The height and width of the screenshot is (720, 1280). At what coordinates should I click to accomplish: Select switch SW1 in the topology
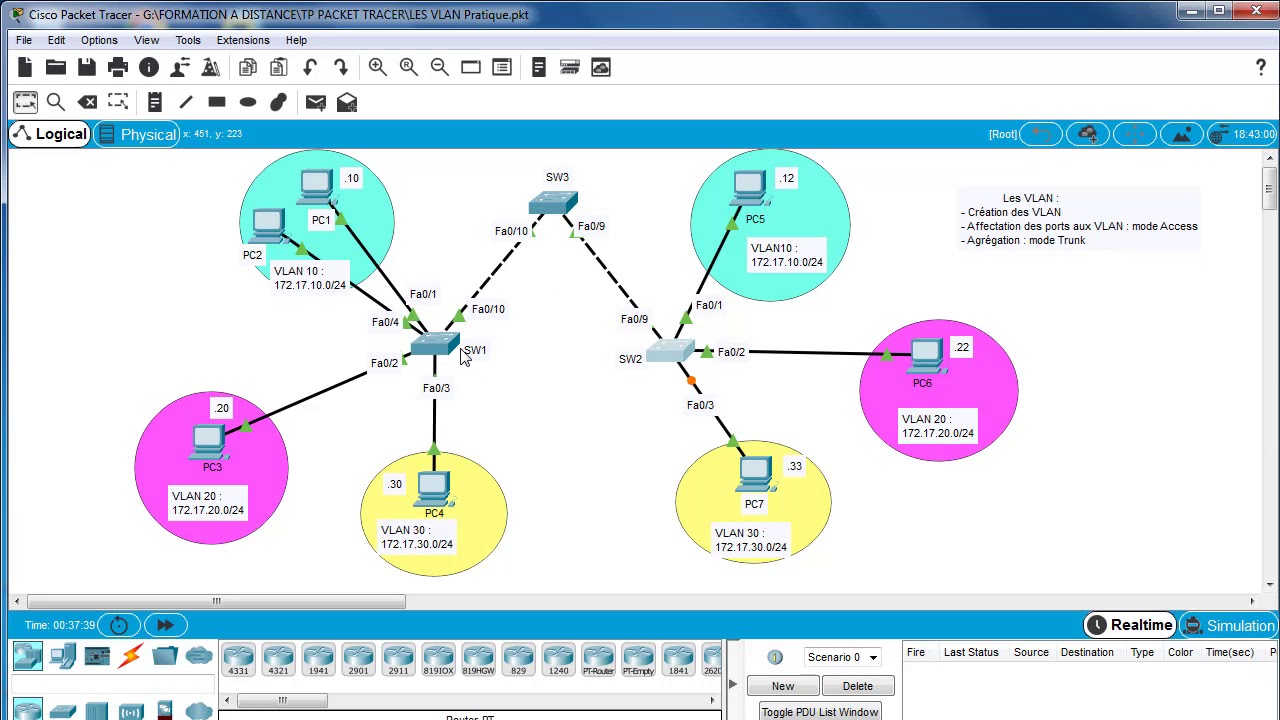click(434, 346)
